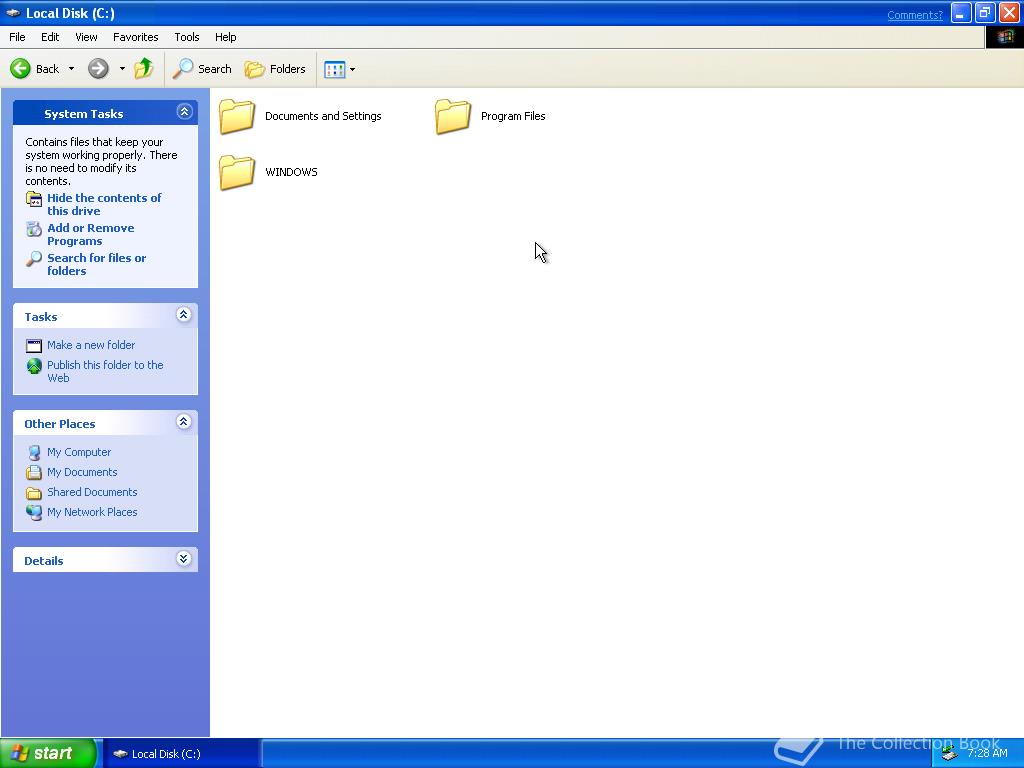Collapse the Tasks panel
The image size is (1024, 768).
(184, 315)
